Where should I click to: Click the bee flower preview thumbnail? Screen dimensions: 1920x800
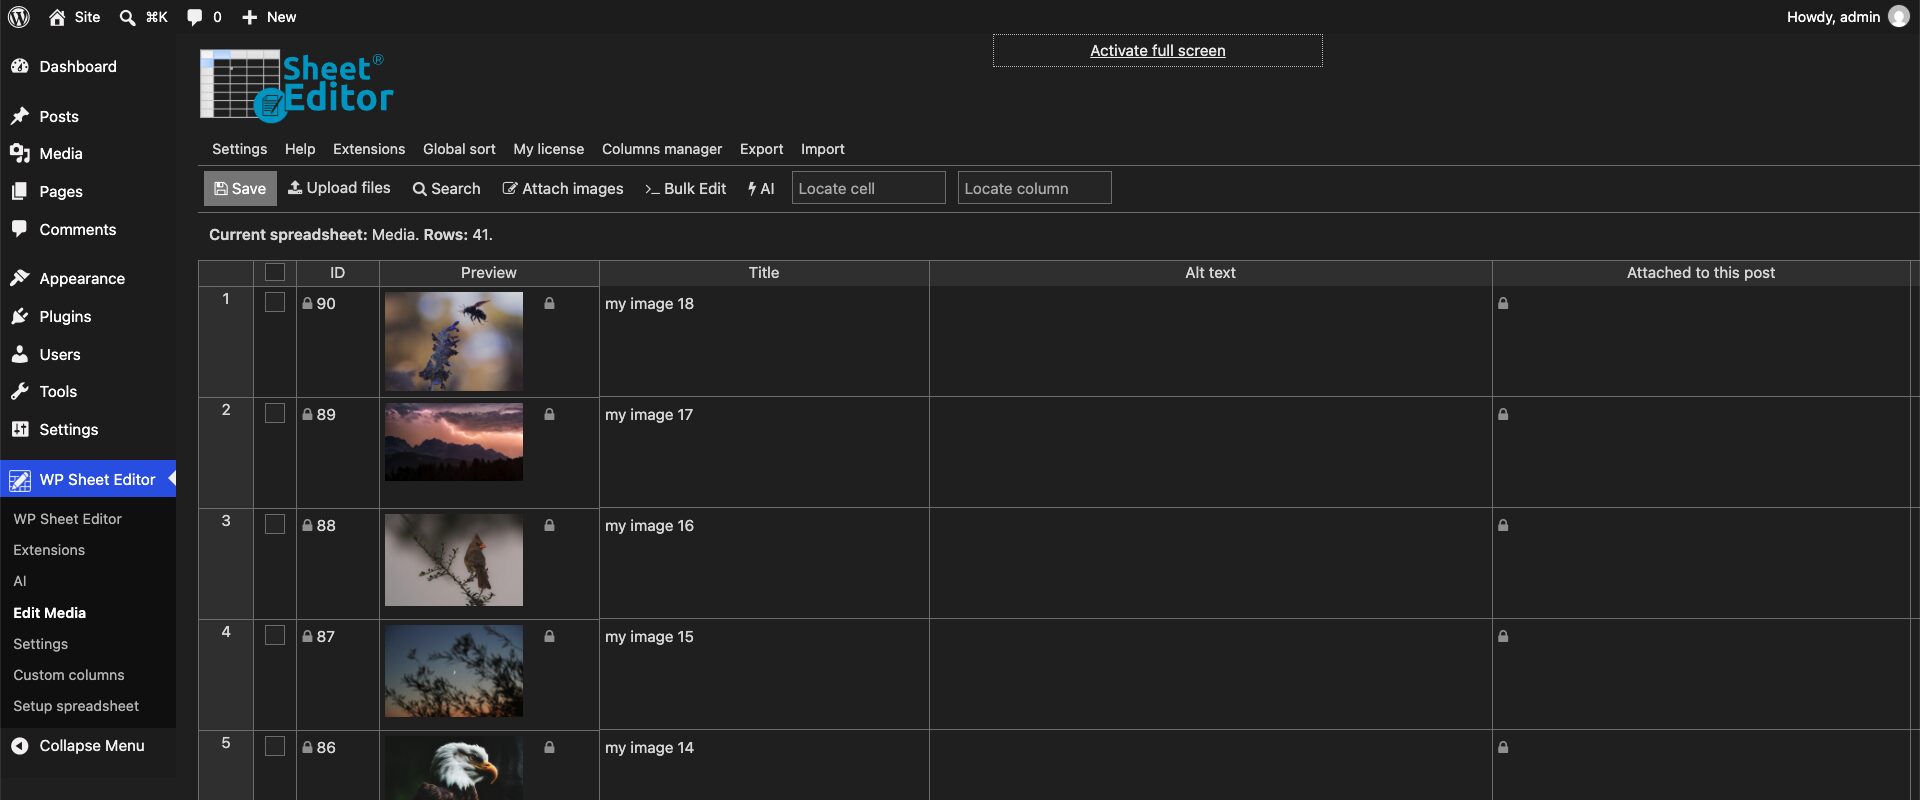pos(454,341)
